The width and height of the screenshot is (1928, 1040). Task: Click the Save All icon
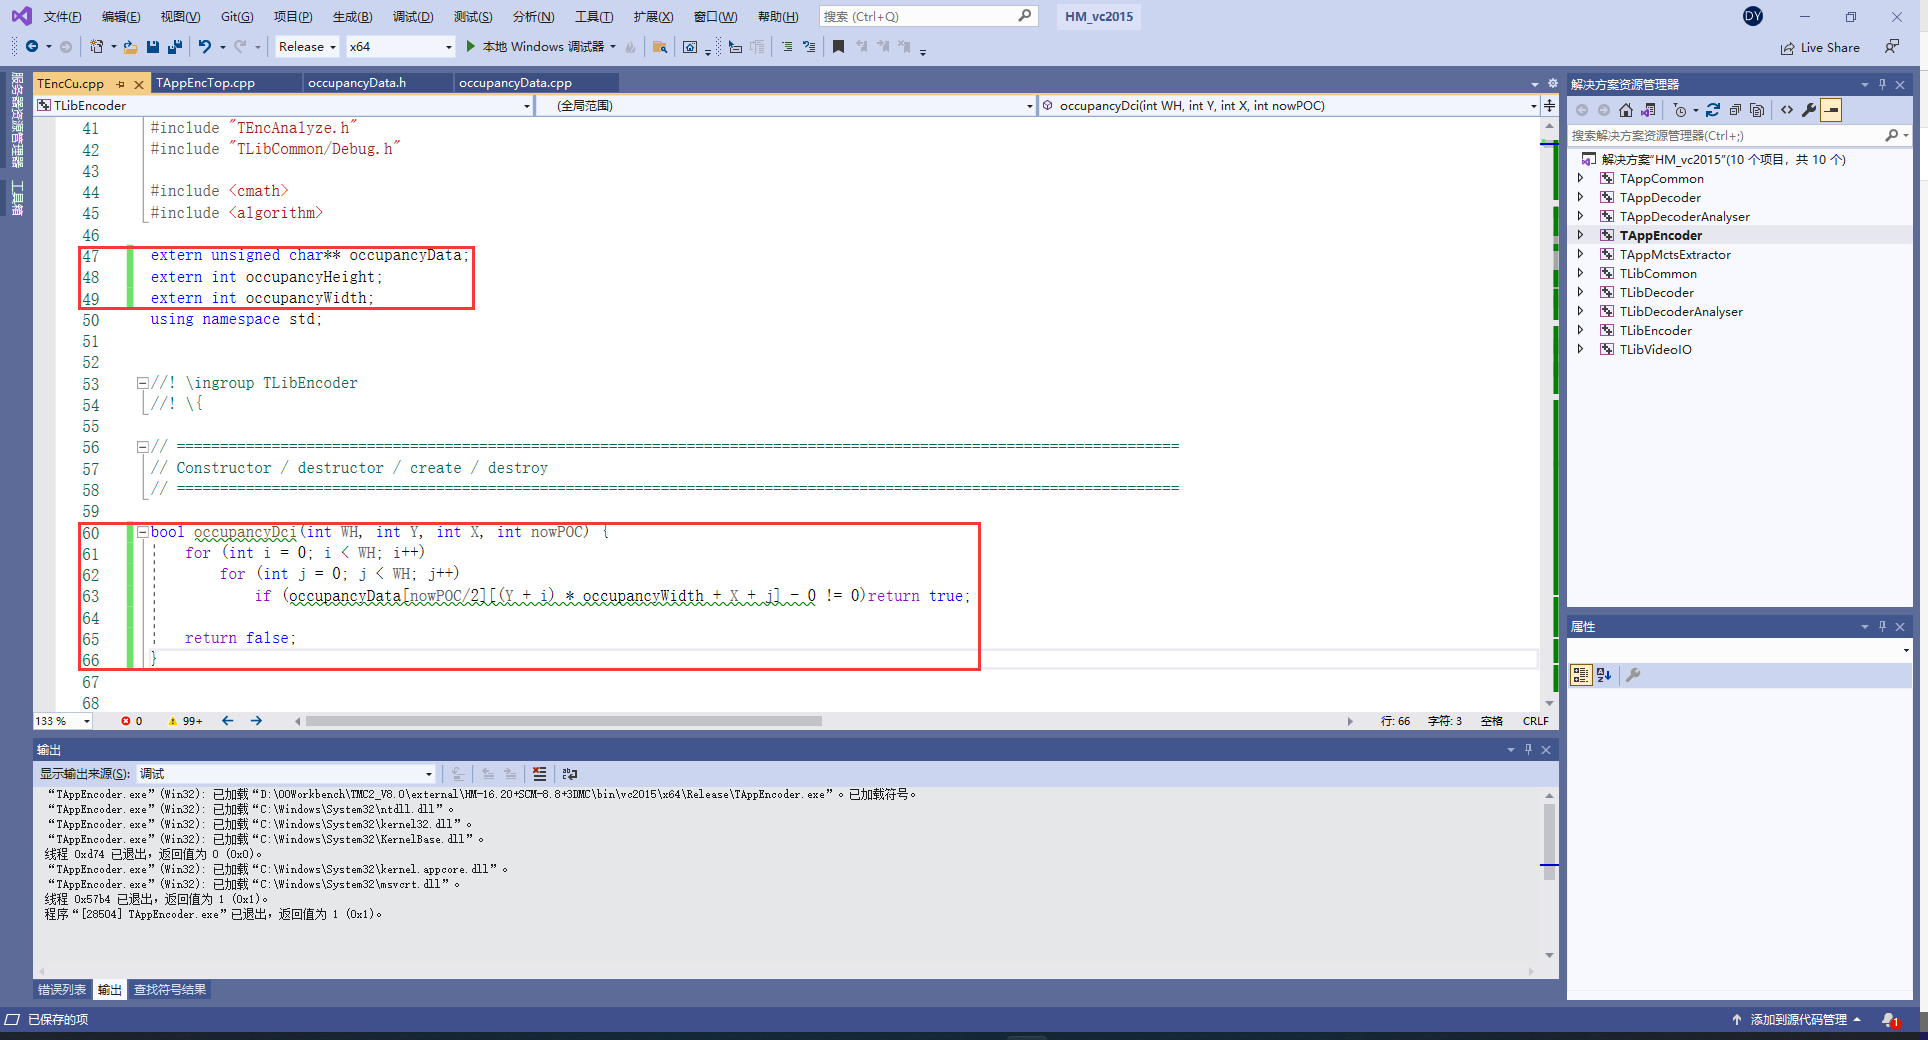[175, 46]
